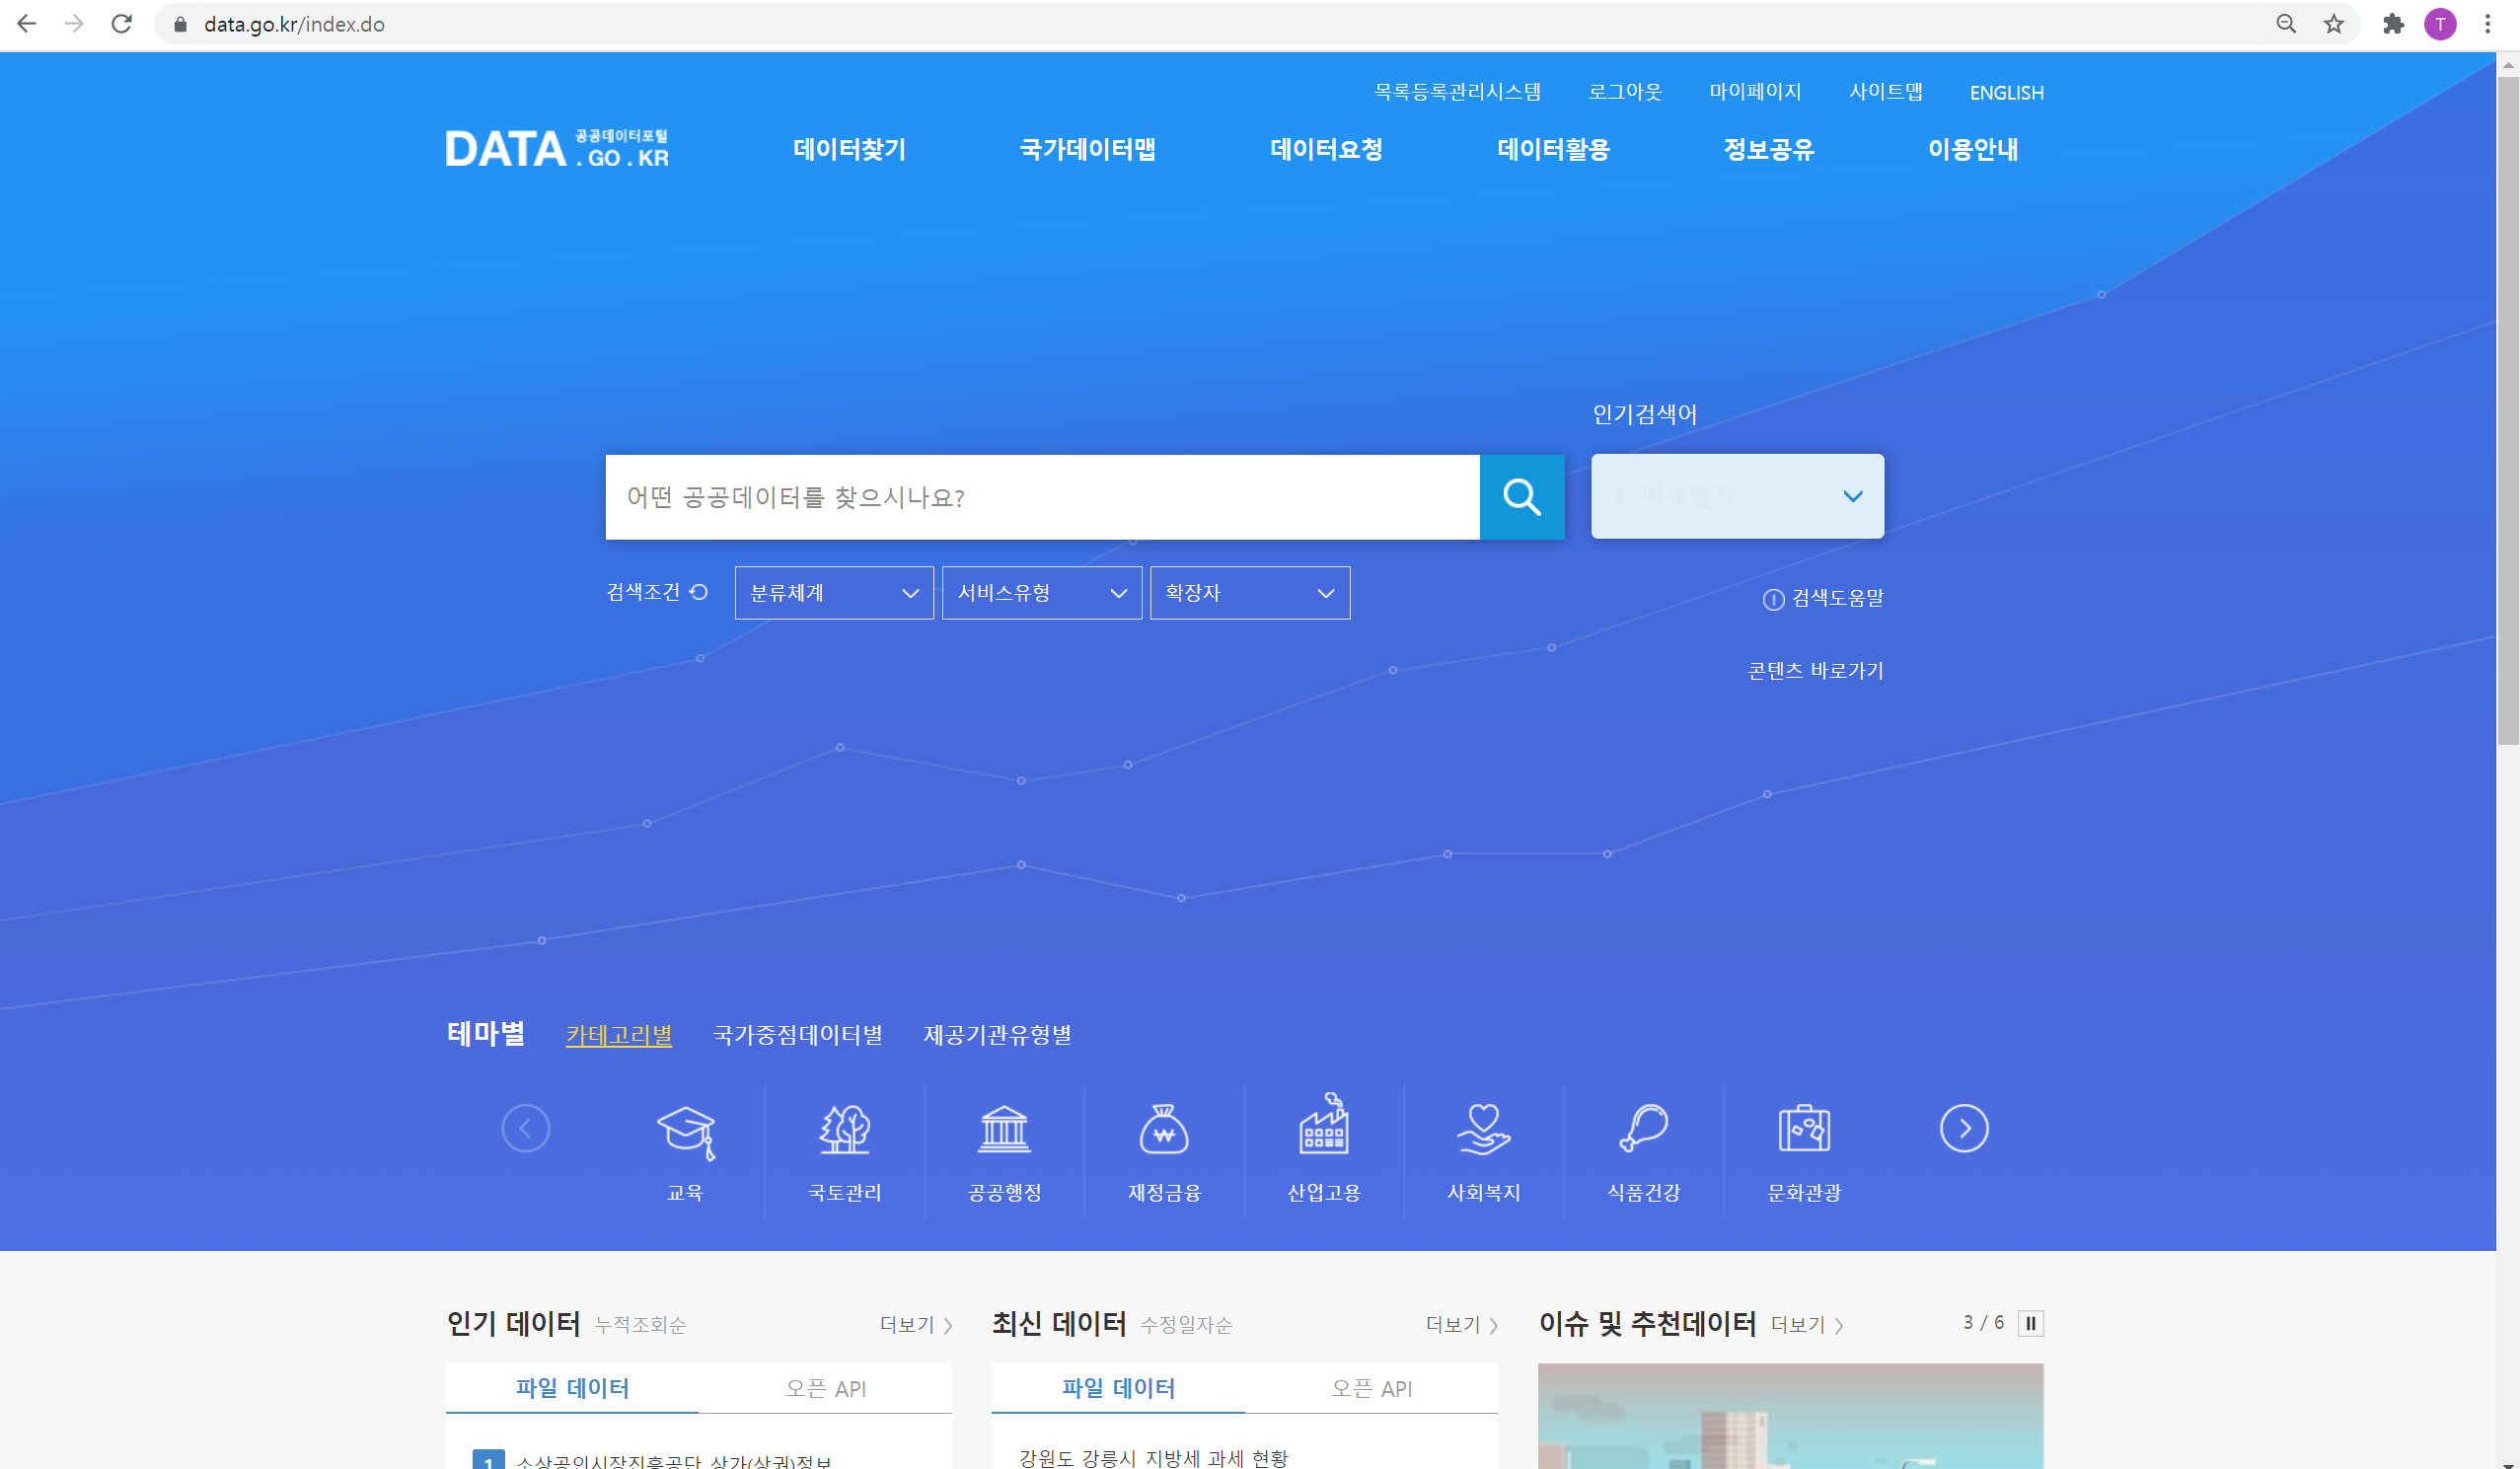Switch to 오픈 API tab under 인기 데이터
Viewport: 2520px width, 1469px height.
click(825, 1388)
